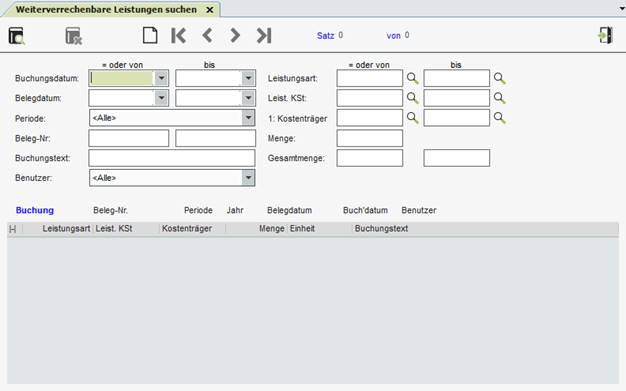Click the Leistungsart from input field
The image size is (626, 391).
369,78
